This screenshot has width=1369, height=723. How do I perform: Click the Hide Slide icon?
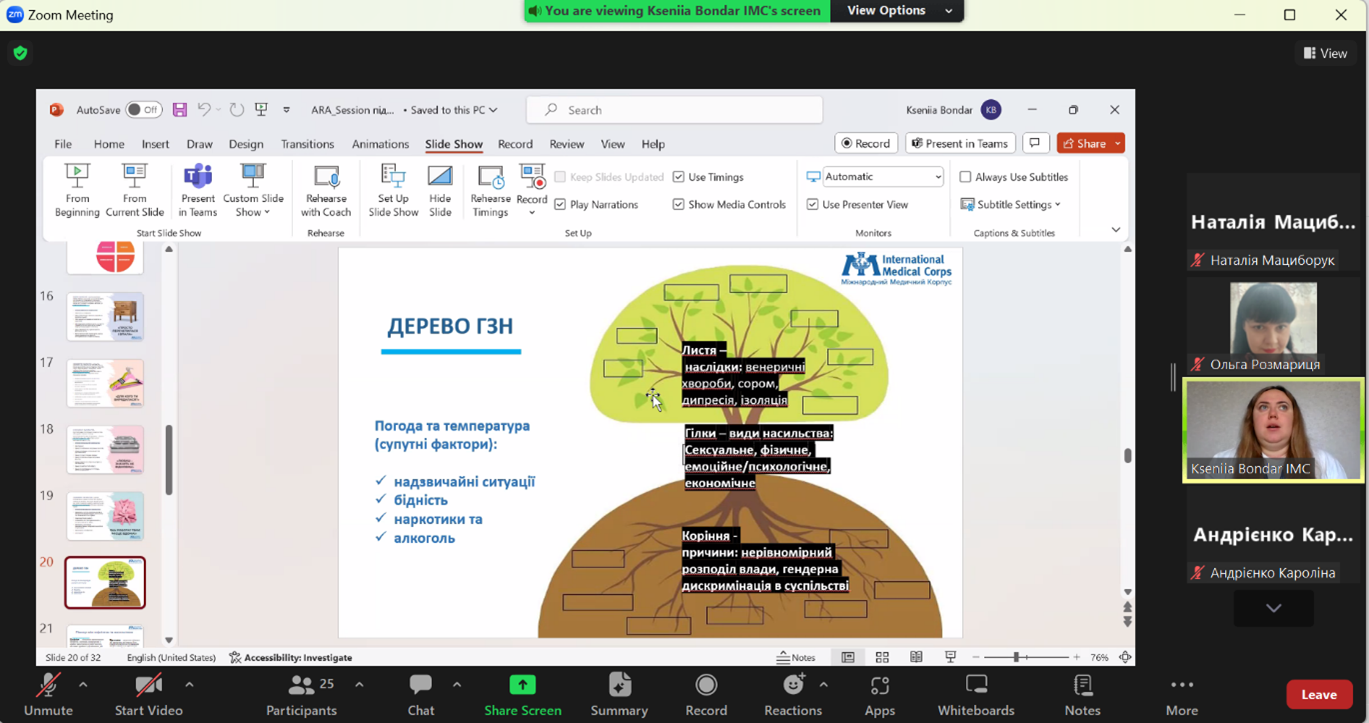(x=440, y=177)
